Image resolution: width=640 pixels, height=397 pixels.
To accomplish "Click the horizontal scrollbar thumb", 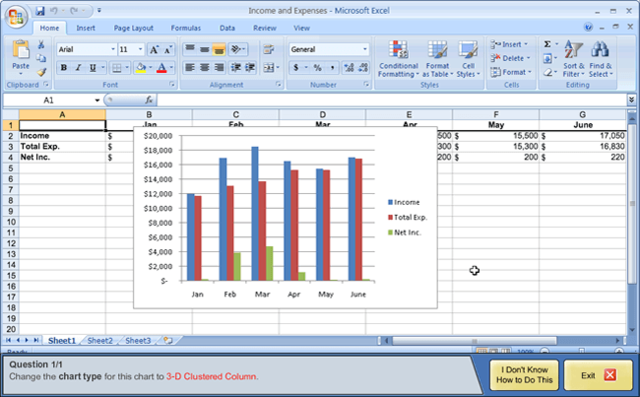I will (x=474, y=340).
